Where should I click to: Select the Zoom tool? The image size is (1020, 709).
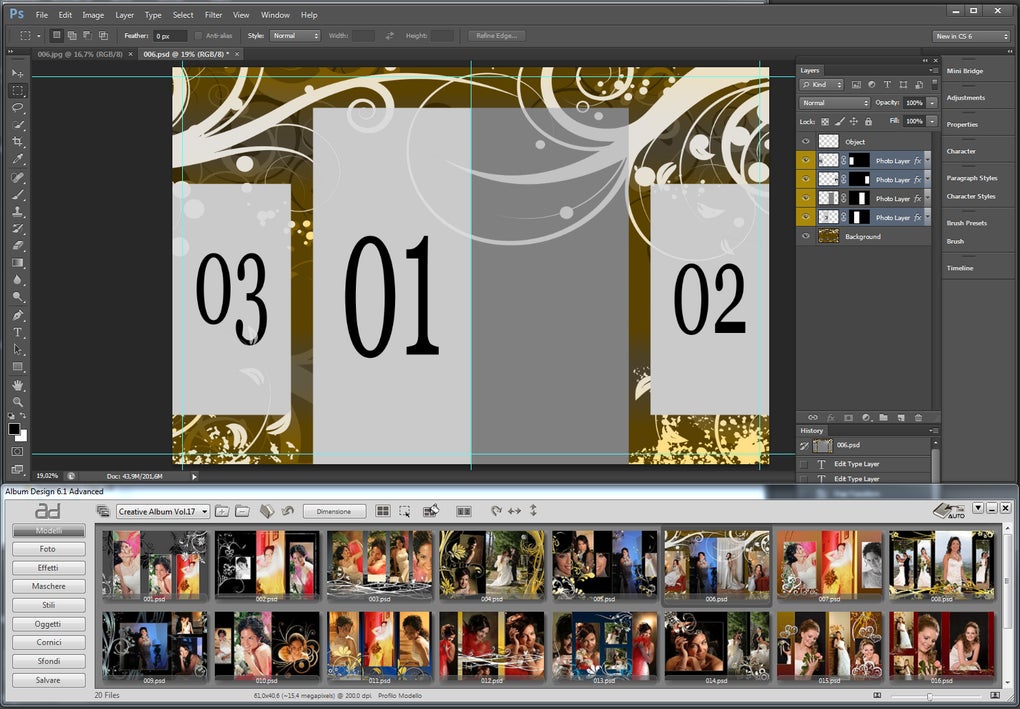(x=18, y=402)
